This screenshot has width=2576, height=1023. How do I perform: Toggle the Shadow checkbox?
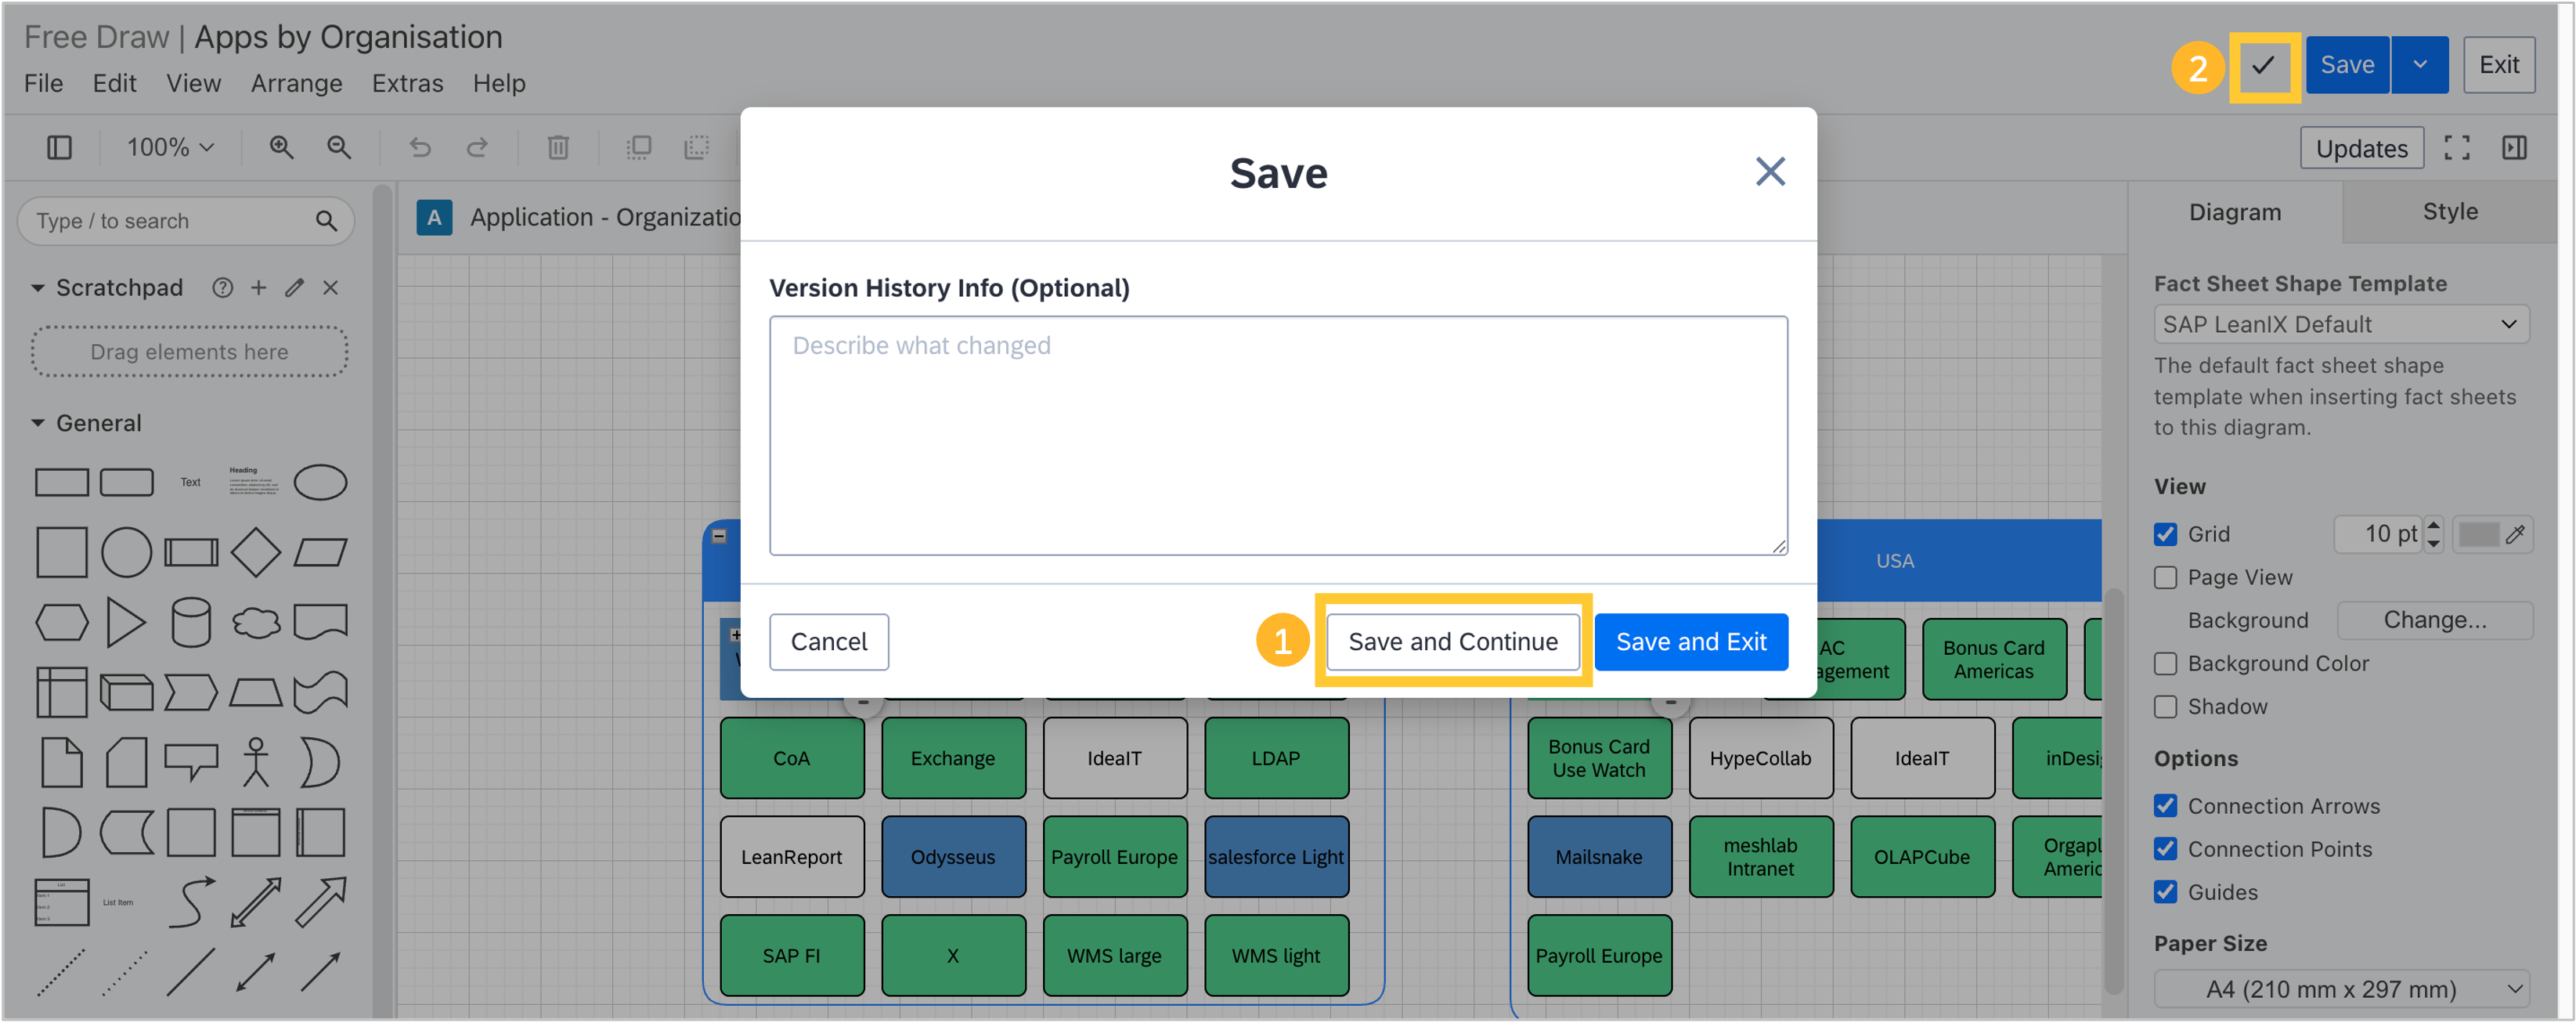pos(2165,707)
